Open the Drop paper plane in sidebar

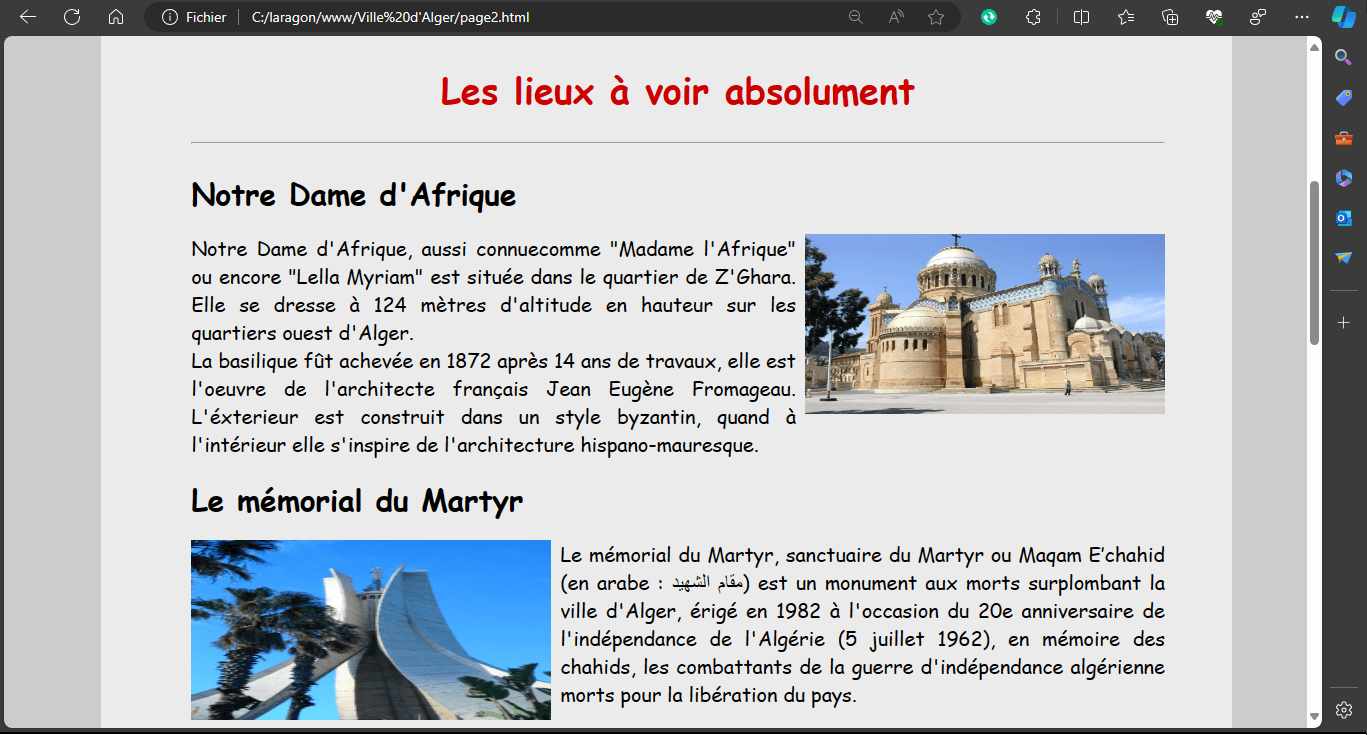pyautogui.click(x=1344, y=257)
